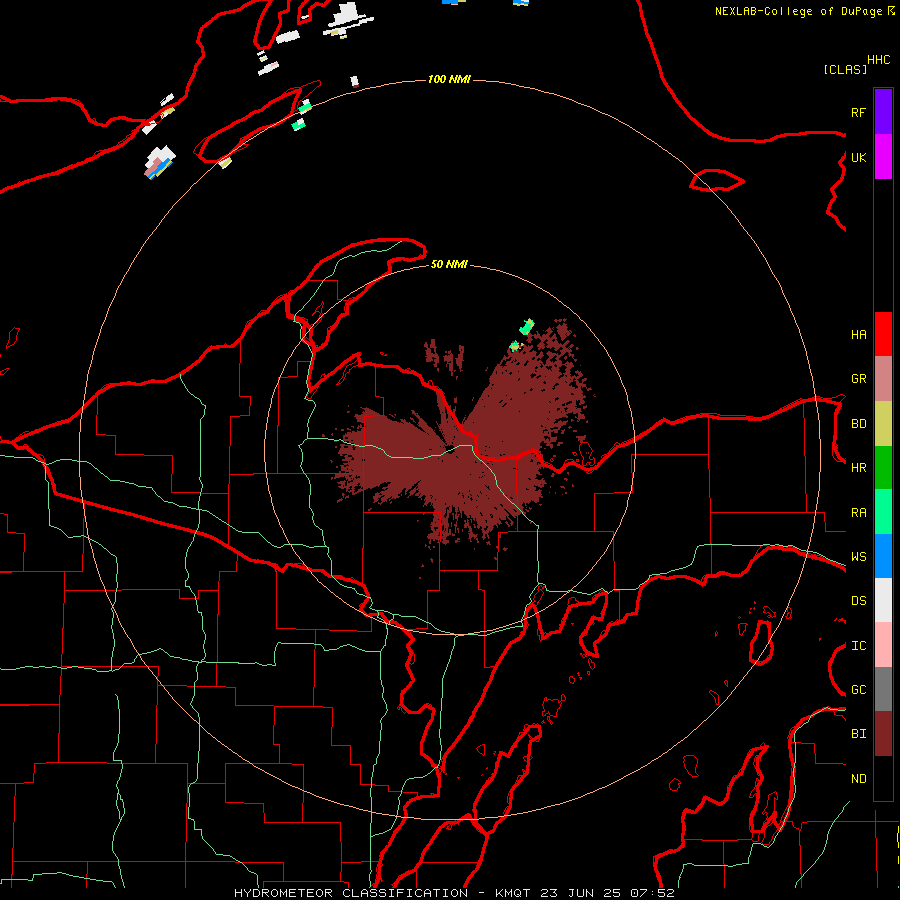Click the GC legend label
The width and height of the screenshot is (900, 900).
click(x=858, y=690)
